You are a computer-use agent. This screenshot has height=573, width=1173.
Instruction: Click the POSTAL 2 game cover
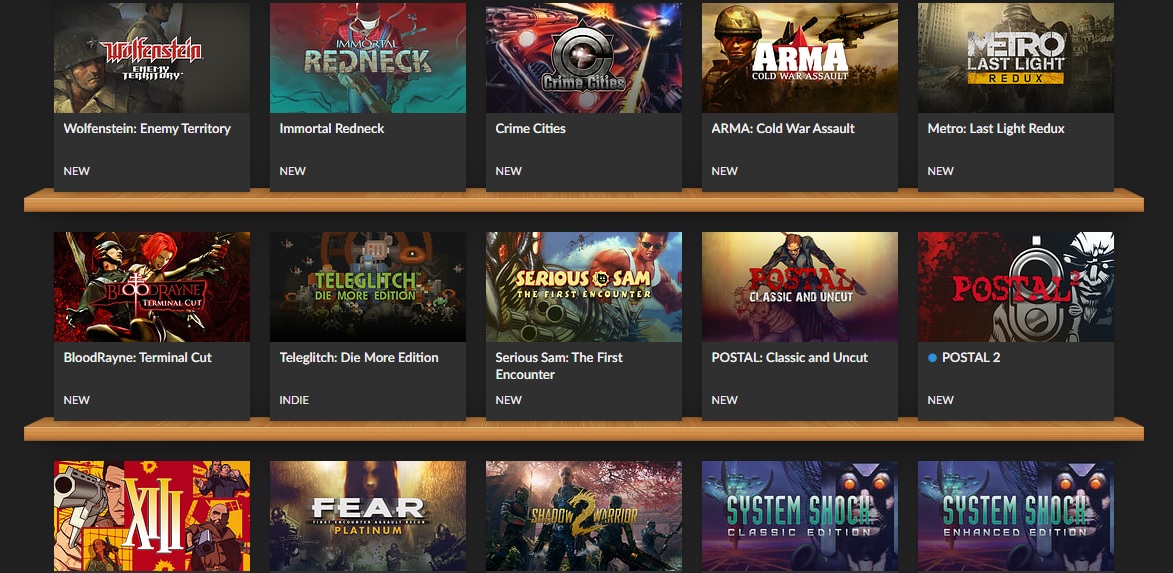[x=1016, y=286]
